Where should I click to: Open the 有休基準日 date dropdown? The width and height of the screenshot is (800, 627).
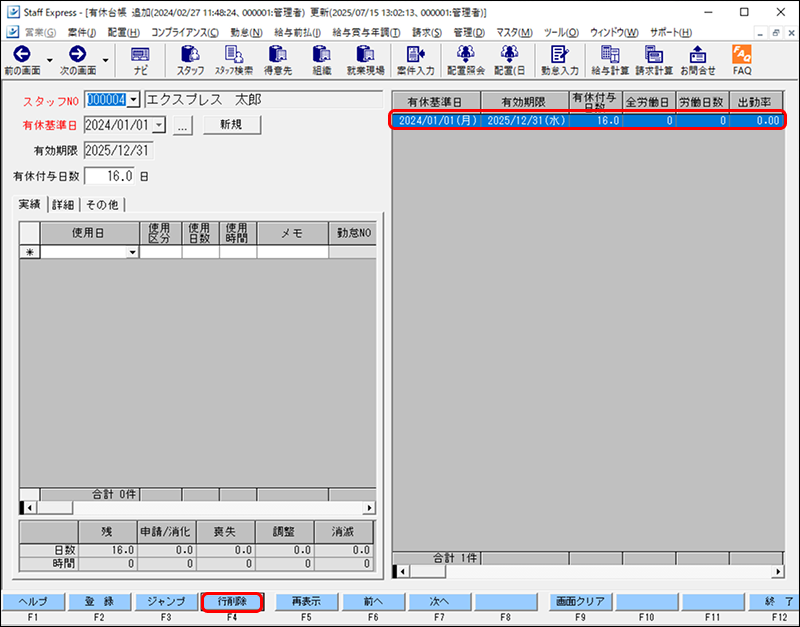159,124
